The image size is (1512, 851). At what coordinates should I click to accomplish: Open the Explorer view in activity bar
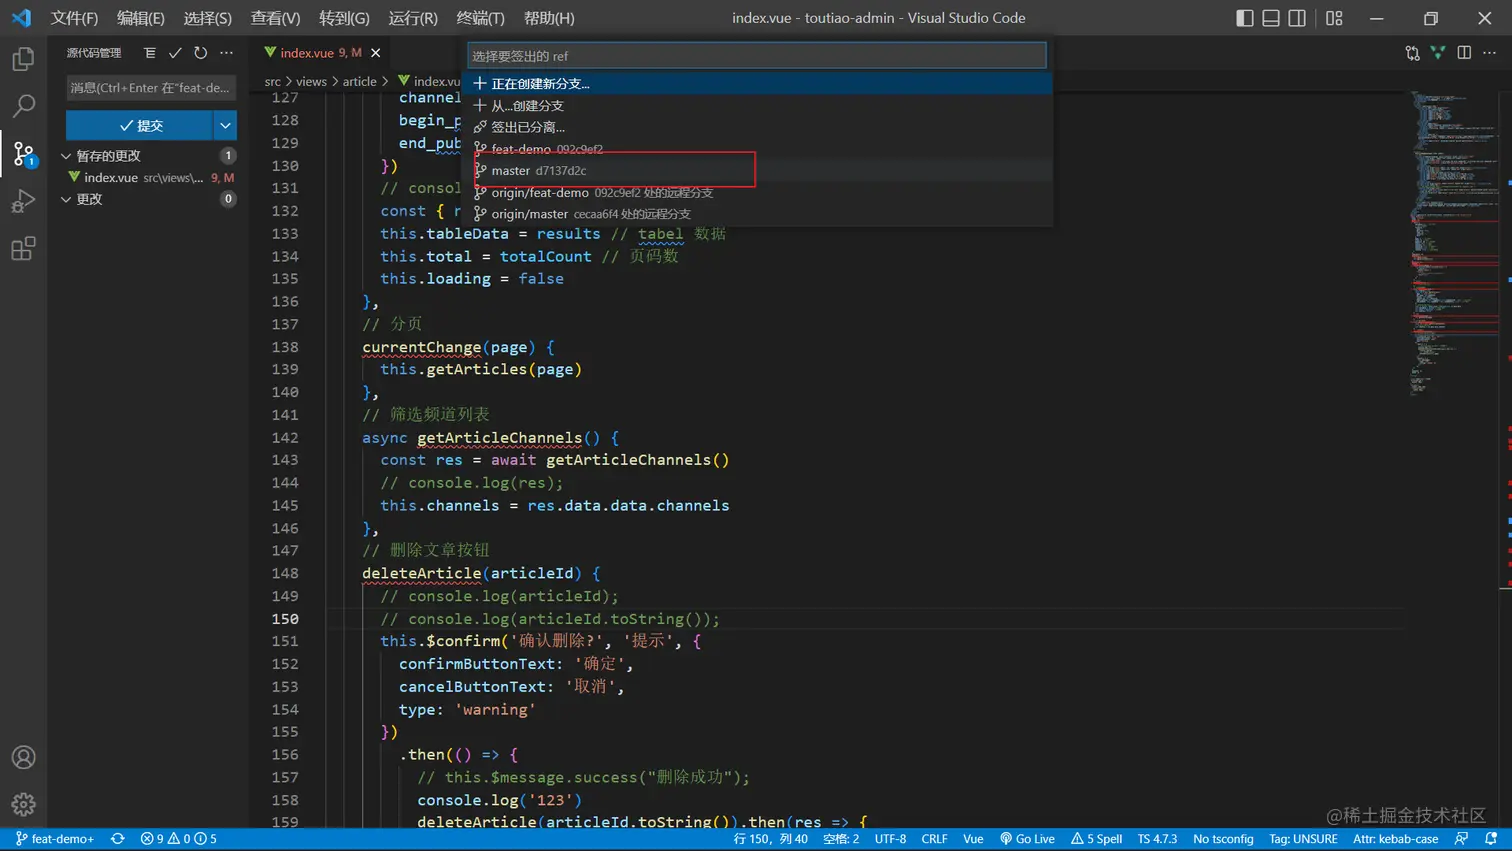pos(23,59)
